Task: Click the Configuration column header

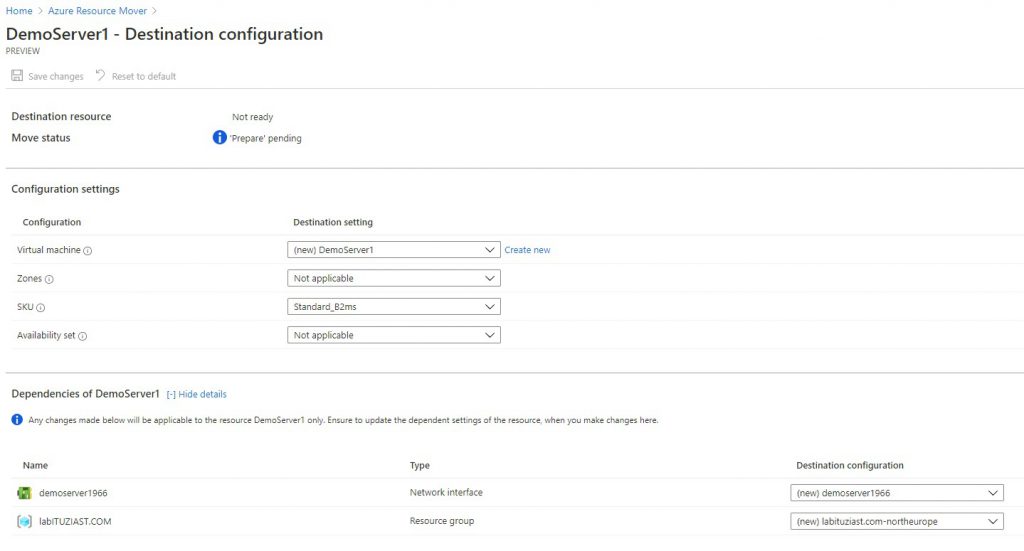Action: pyautogui.click(x=52, y=222)
